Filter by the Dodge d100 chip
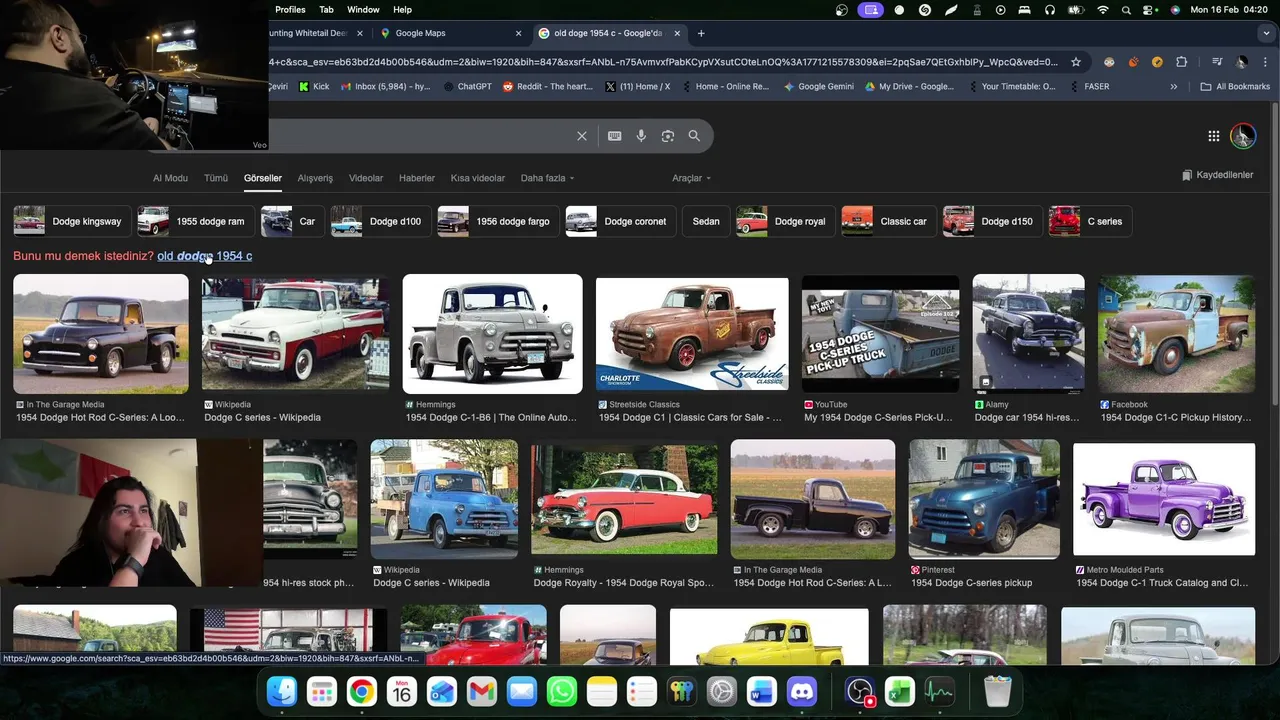Image resolution: width=1280 pixels, height=720 pixels. point(380,221)
